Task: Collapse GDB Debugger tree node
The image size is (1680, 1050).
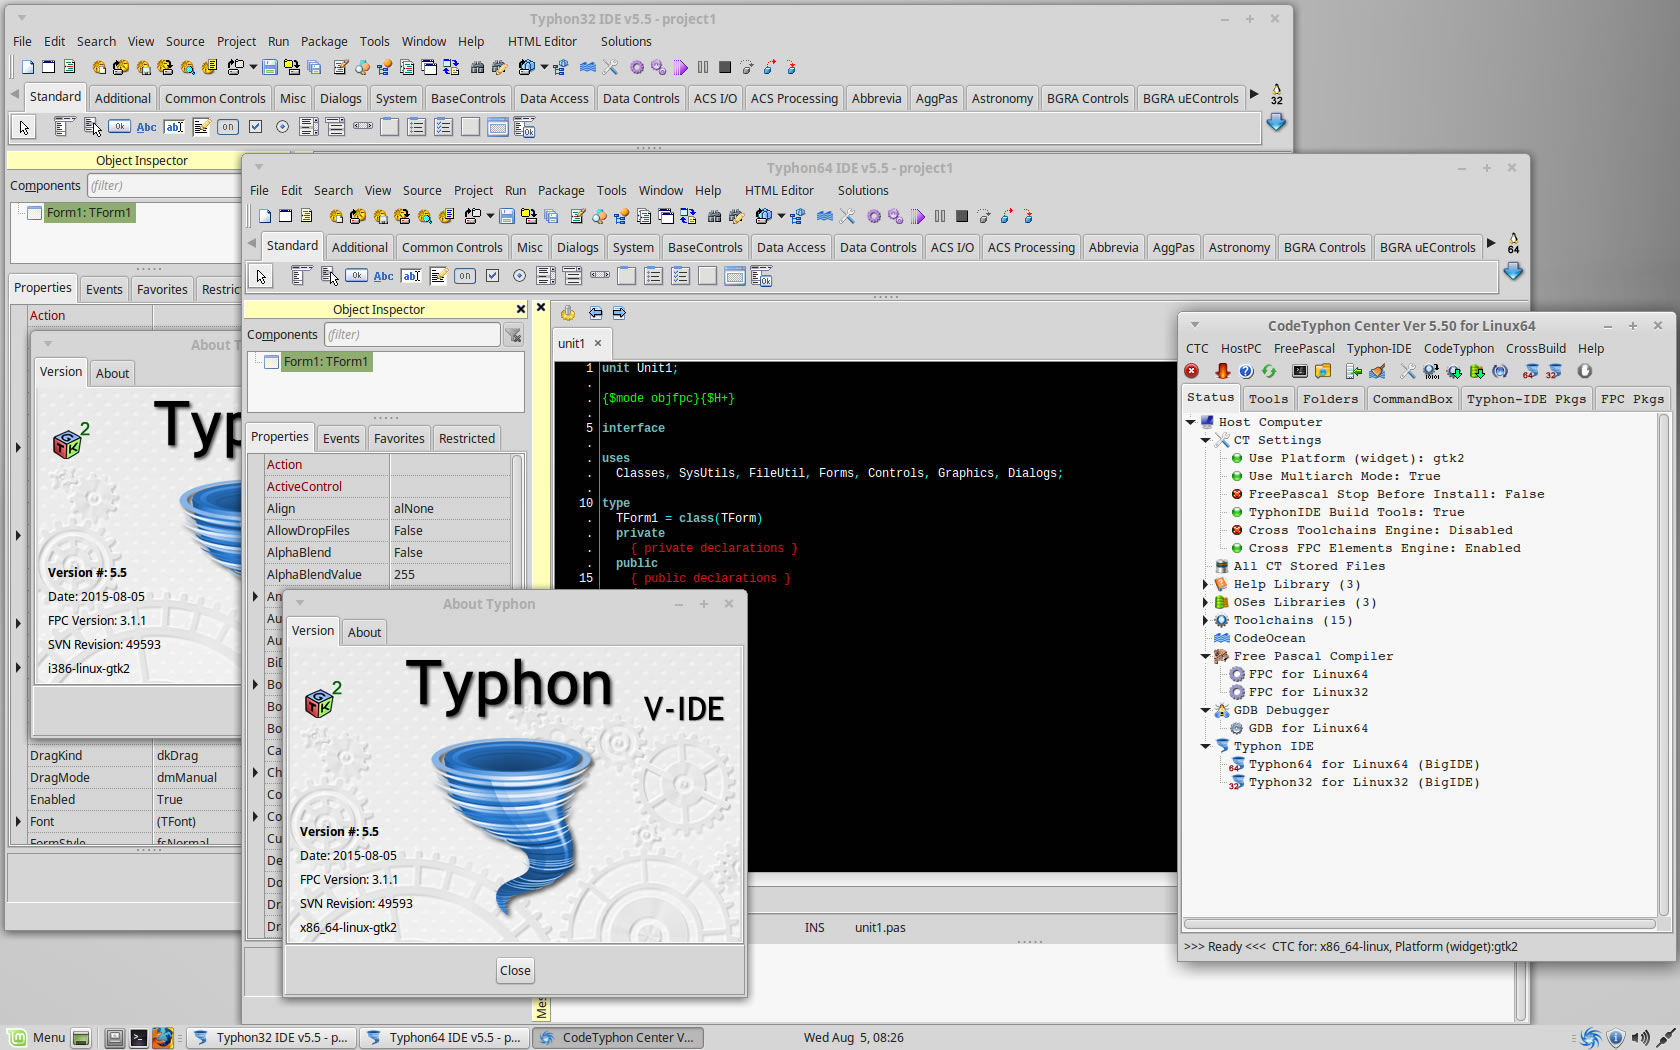Action: point(1206,710)
